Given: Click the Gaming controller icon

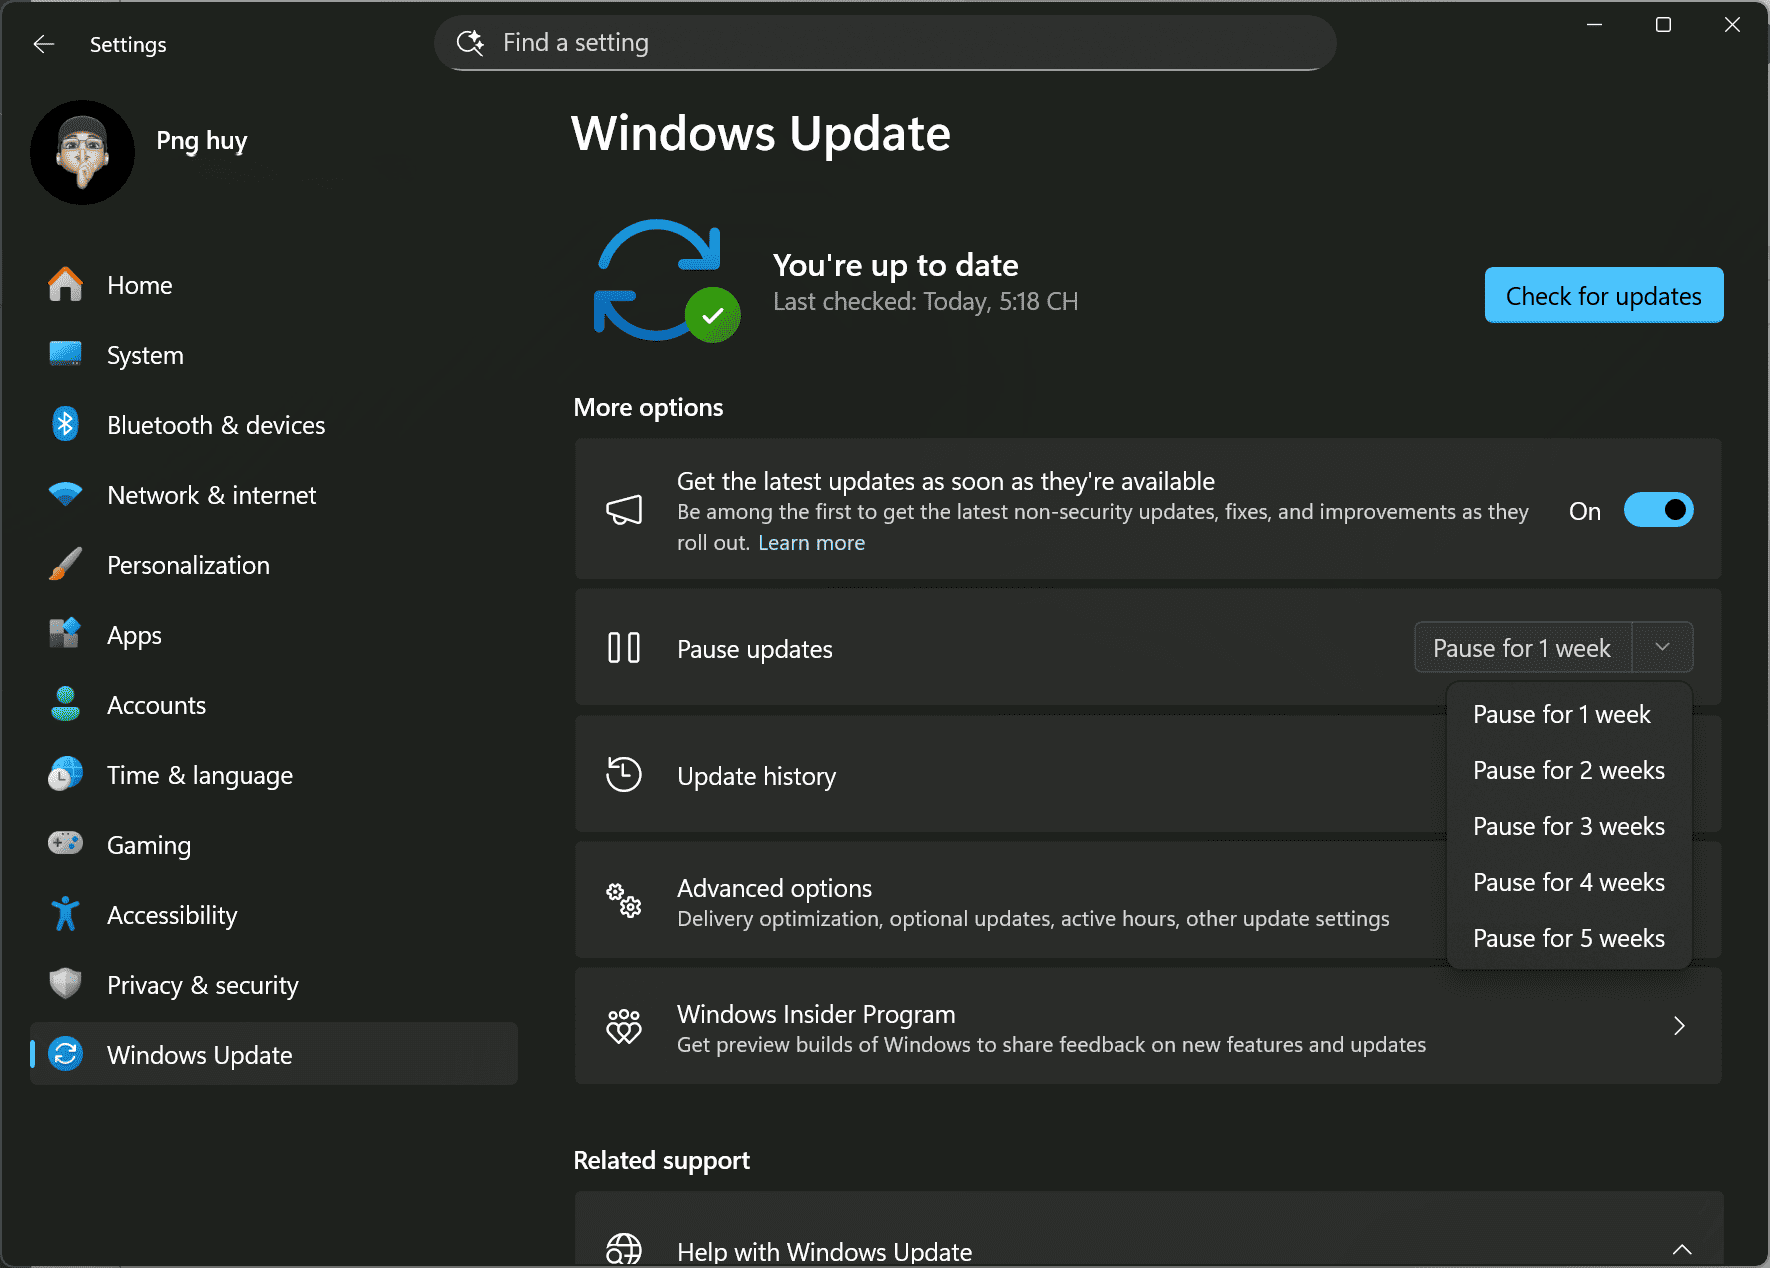Looking at the screenshot, I should [x=66, y=843].
